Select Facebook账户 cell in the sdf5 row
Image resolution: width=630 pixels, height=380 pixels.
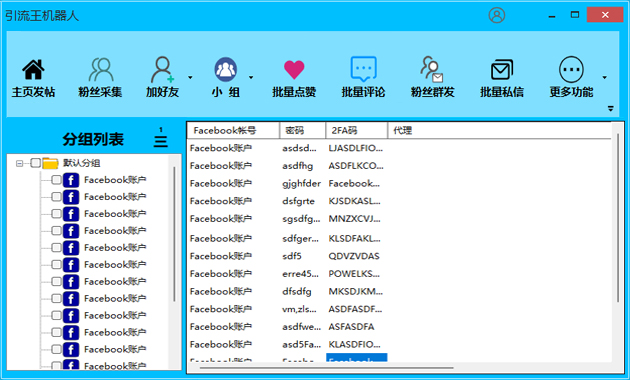[x=221, y=256]
